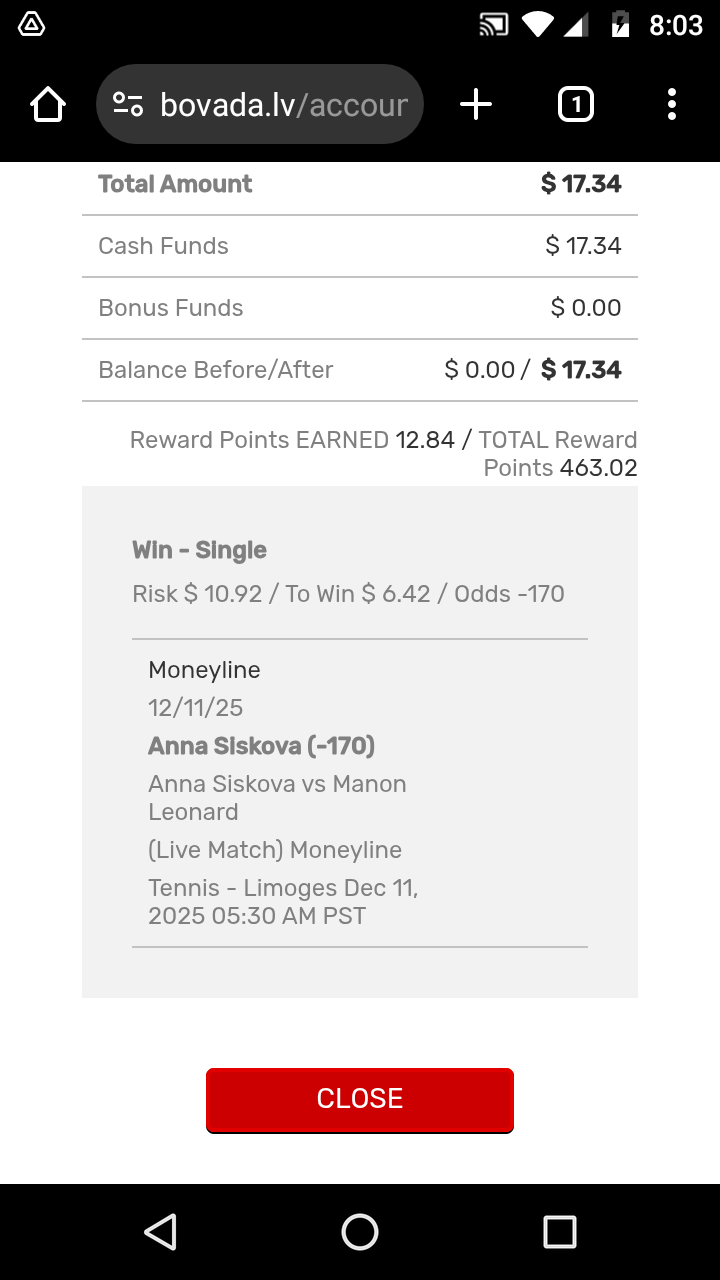Viewport: 720px width, 1280px height.
Task: Select the Total Amount row
Action: 360,184
